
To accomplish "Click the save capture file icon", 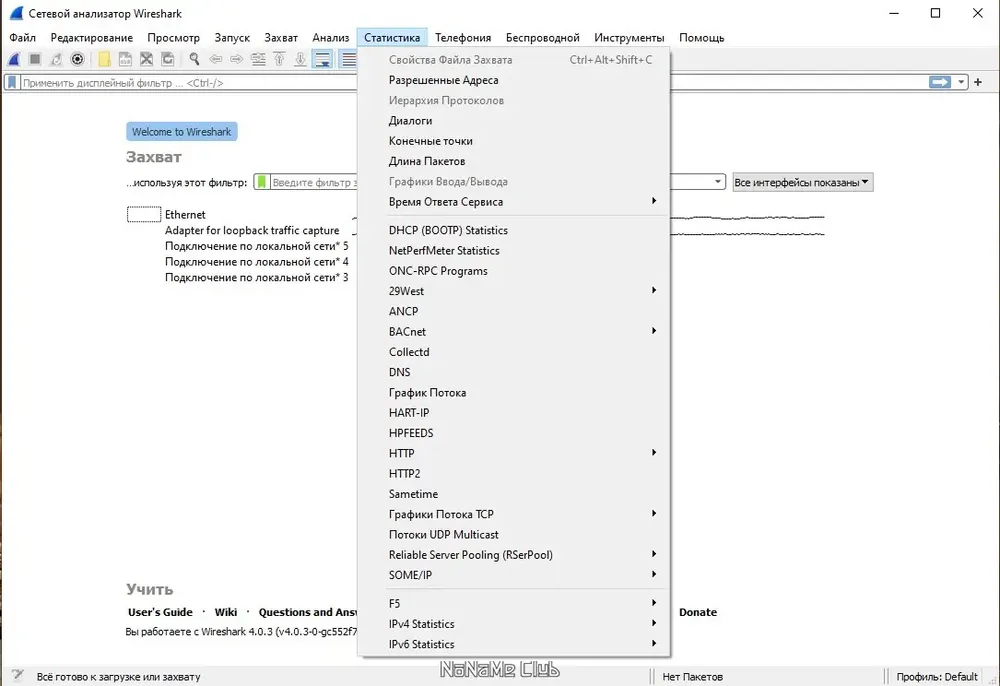I will pos(126,60).
